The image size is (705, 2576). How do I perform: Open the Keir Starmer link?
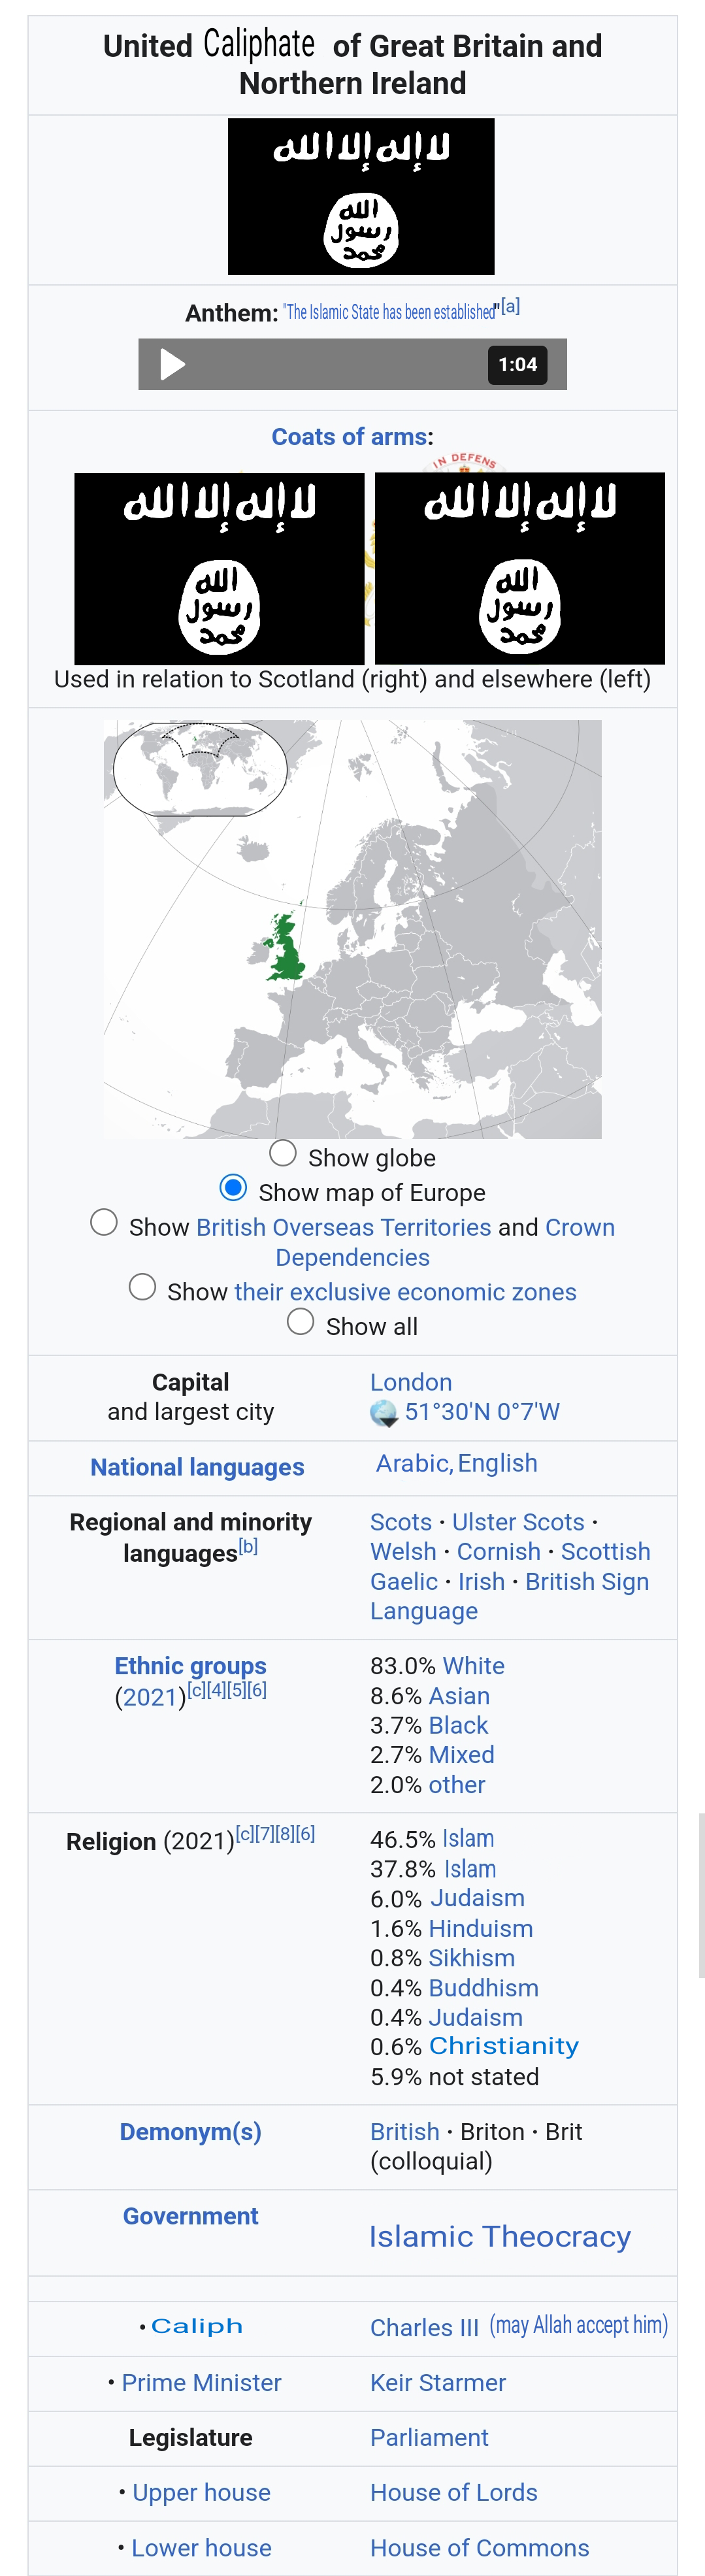[438, 2383]
